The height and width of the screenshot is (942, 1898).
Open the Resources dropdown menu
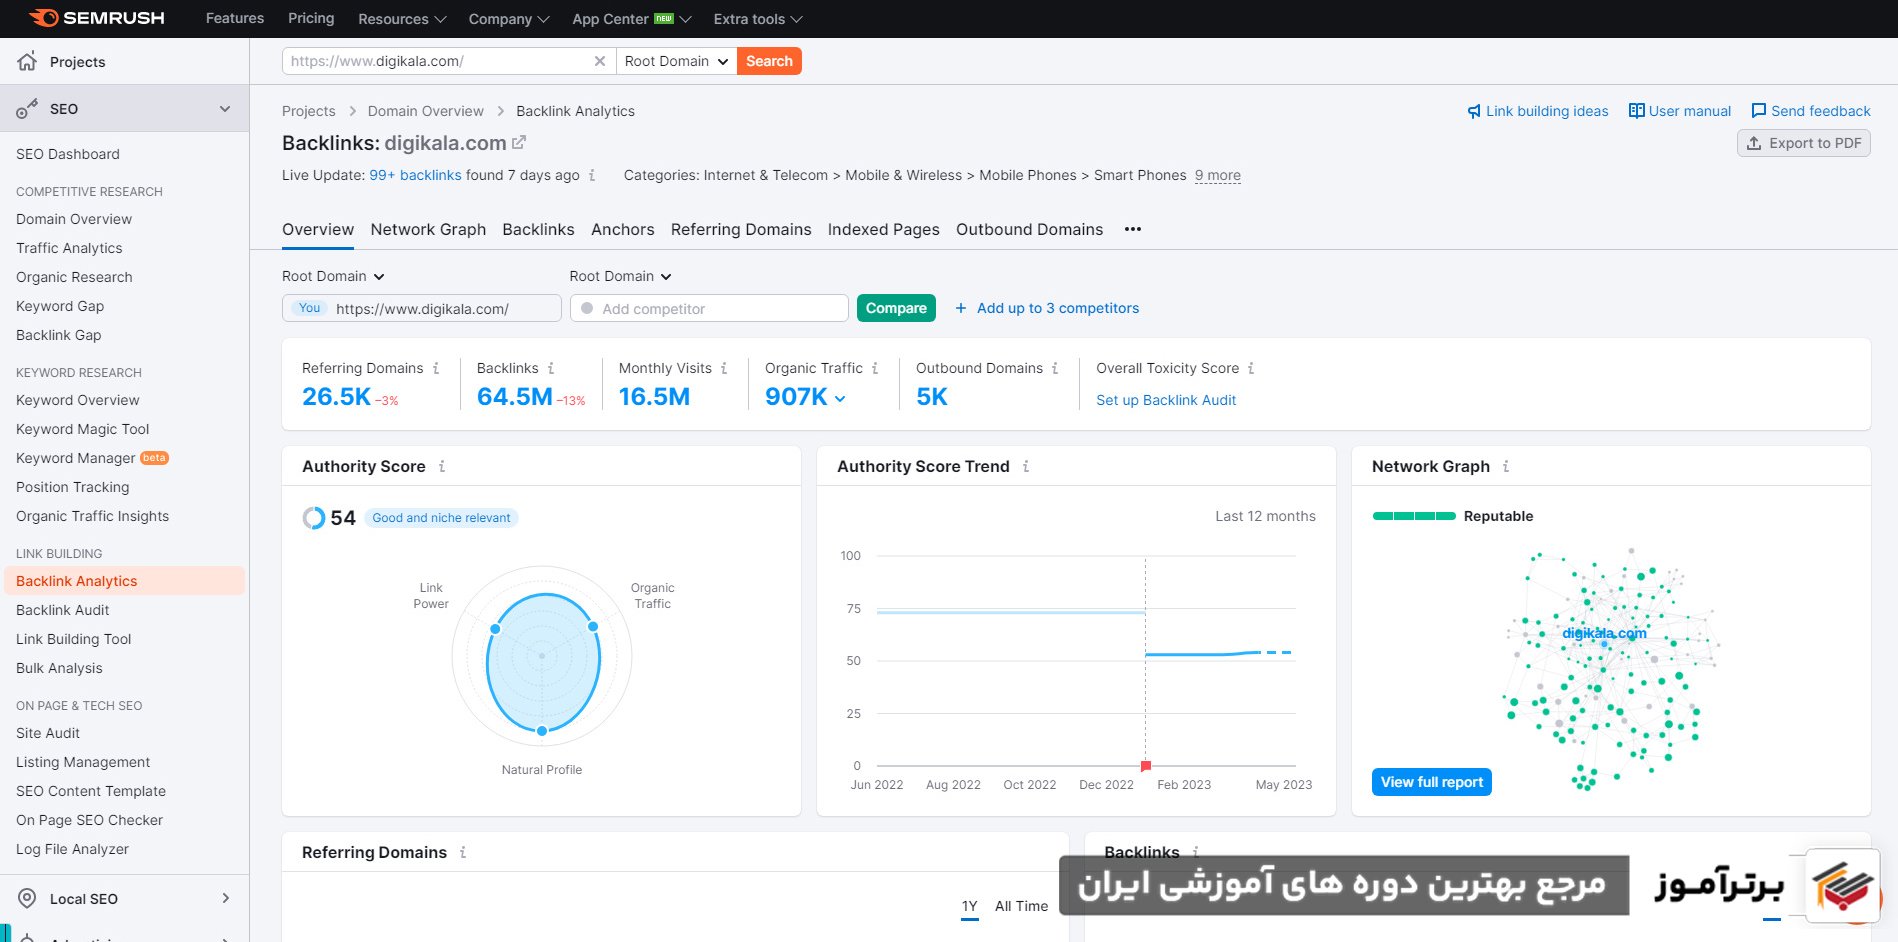point(402,19)
